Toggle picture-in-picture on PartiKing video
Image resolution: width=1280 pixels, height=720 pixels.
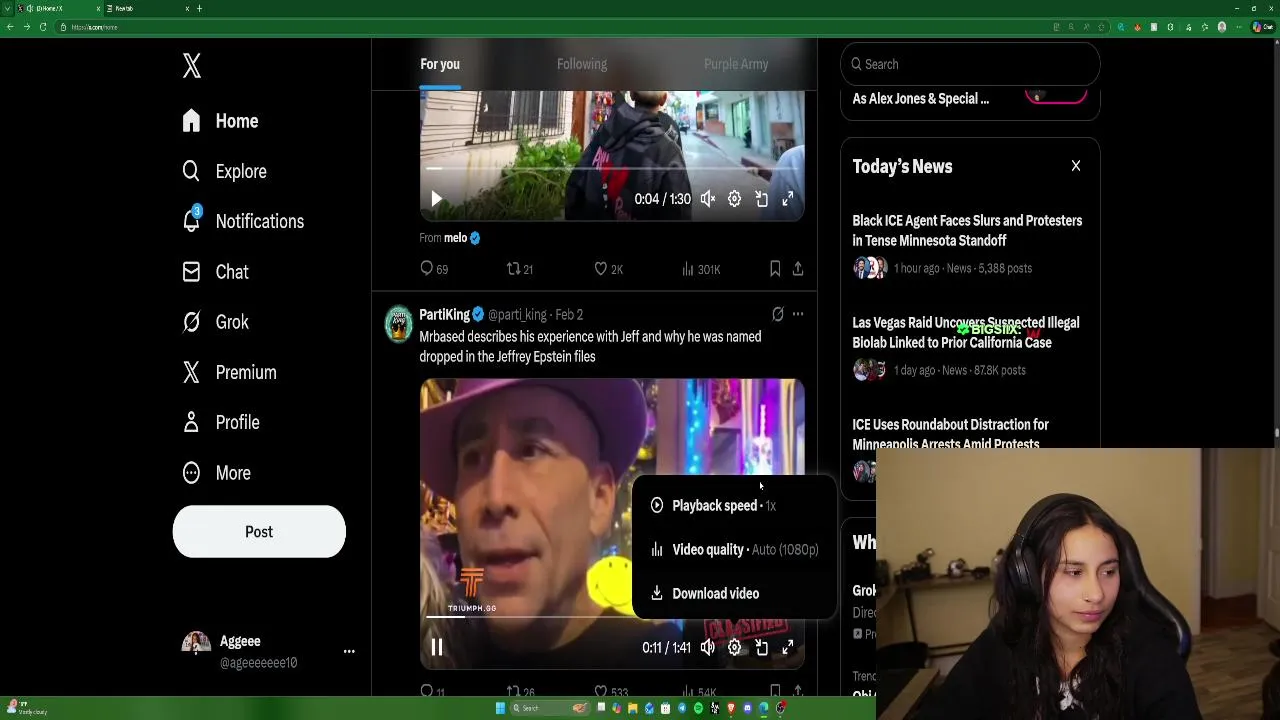pyautogui.click(x=761, y=648)
